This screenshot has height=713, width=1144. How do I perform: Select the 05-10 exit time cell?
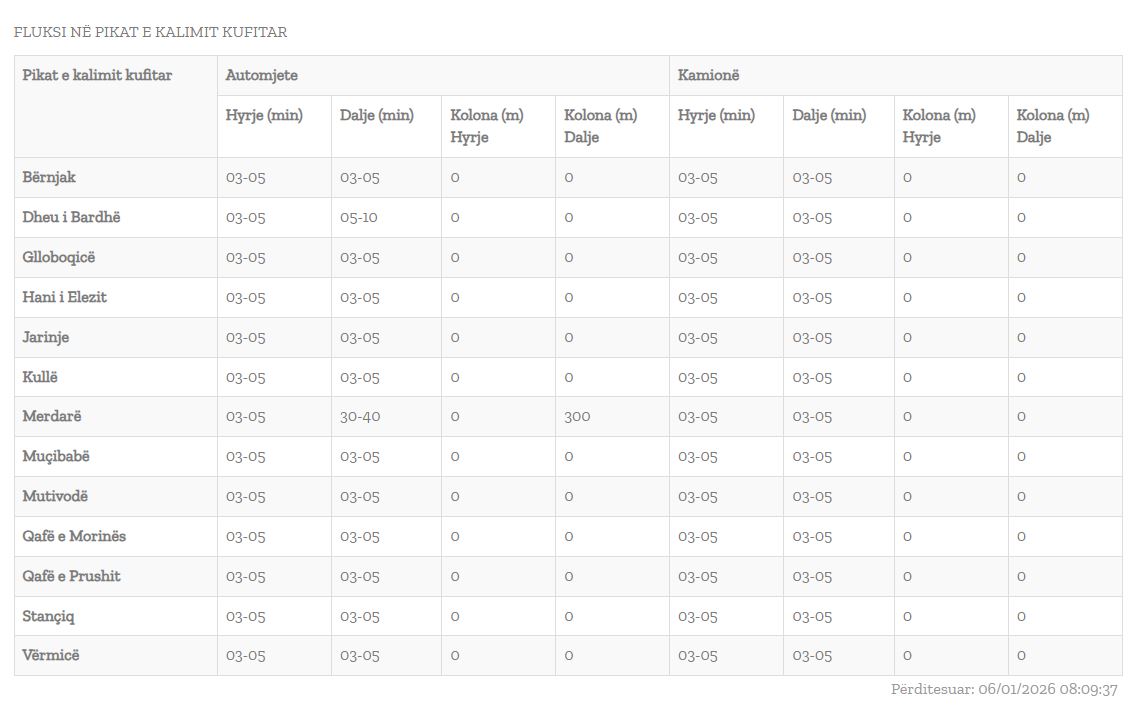point(359,217)
